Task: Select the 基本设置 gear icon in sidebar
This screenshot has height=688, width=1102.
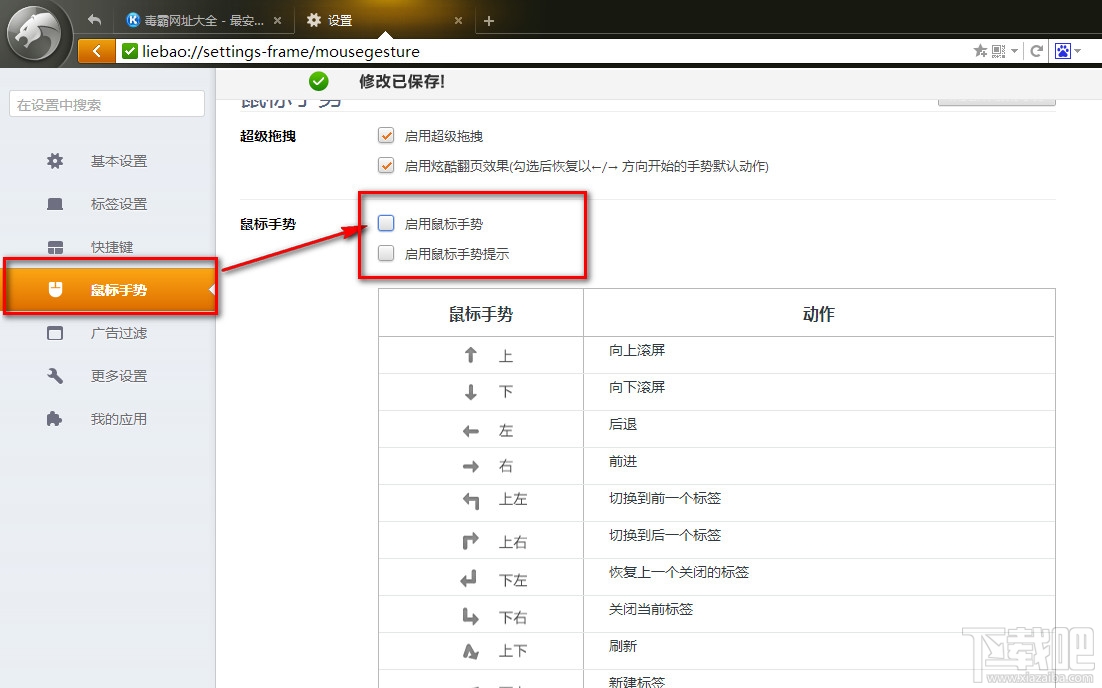Action: (55, 160)
